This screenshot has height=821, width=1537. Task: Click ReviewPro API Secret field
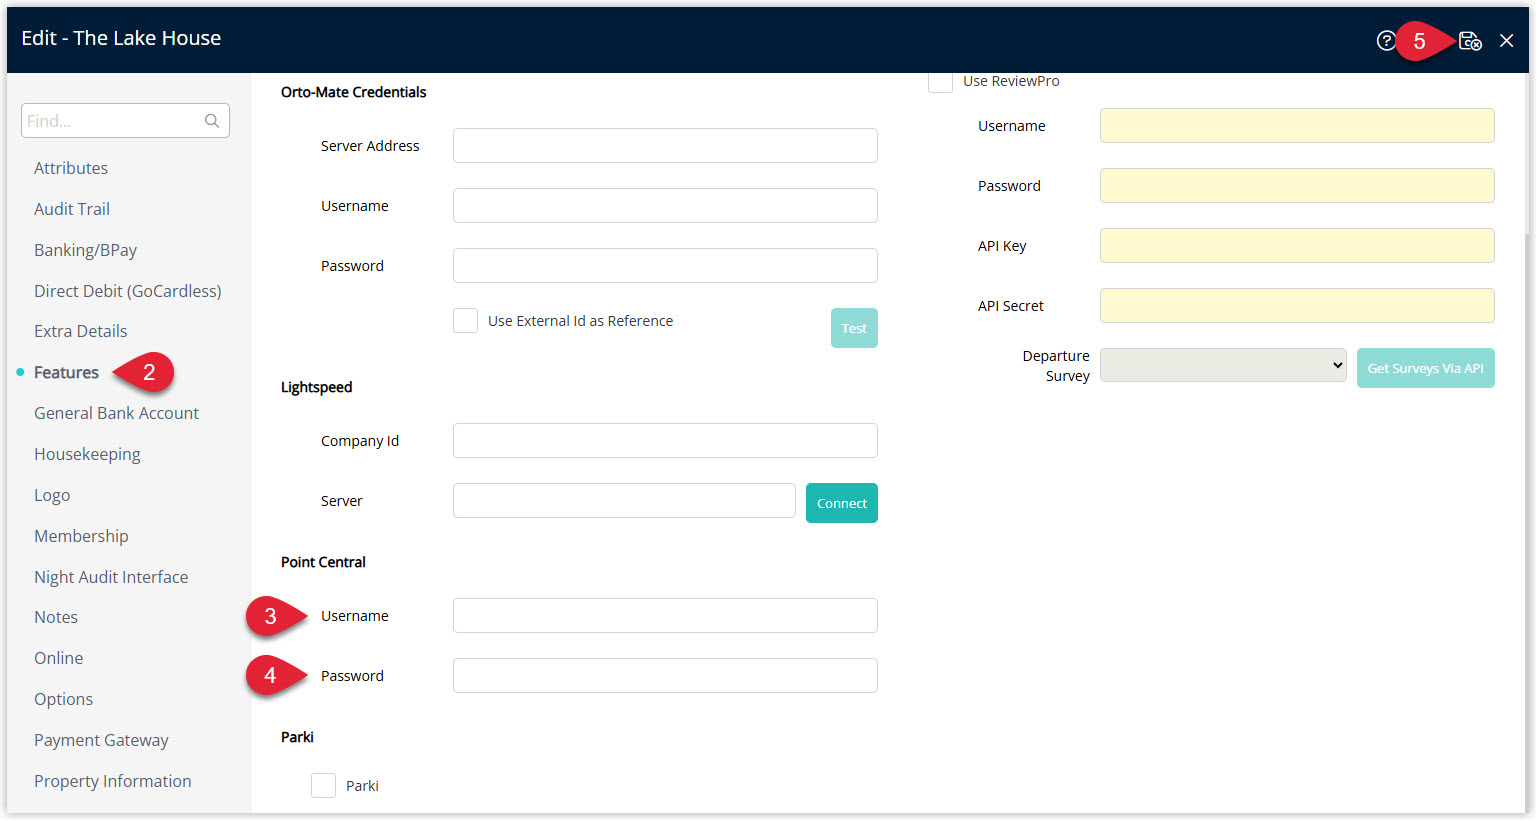(x=1297, y=306)
